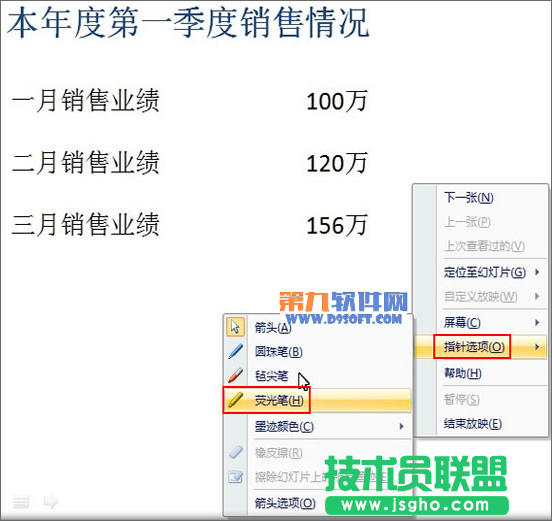The image size is (552, 521).
Task: Open 墨迹颜色(C) ink color entry
Action: [284, 427]
